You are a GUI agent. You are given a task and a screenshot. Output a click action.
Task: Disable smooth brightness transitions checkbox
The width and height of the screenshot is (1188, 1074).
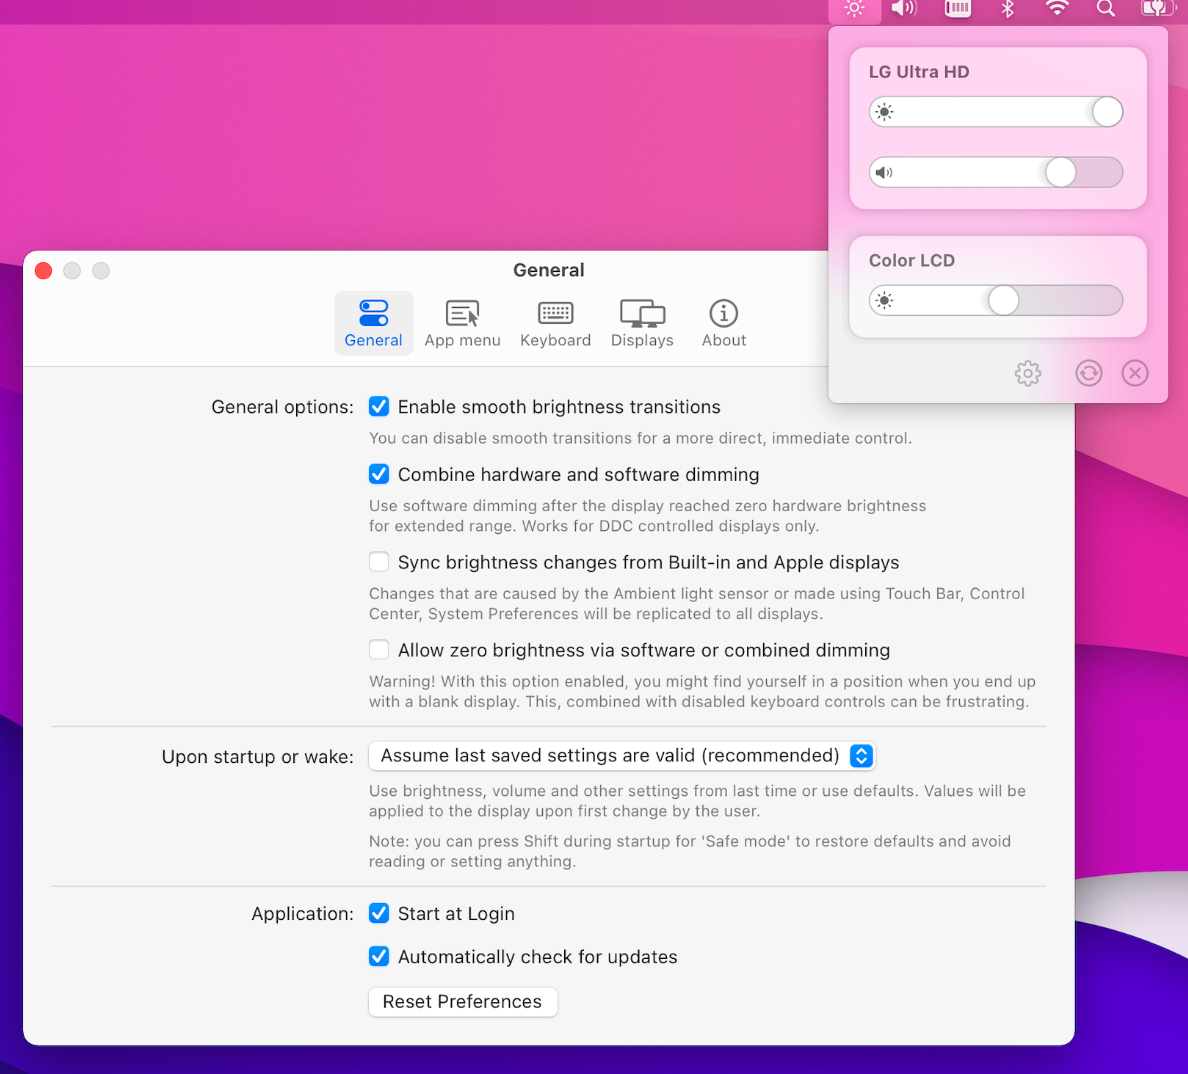click(379, 406)
